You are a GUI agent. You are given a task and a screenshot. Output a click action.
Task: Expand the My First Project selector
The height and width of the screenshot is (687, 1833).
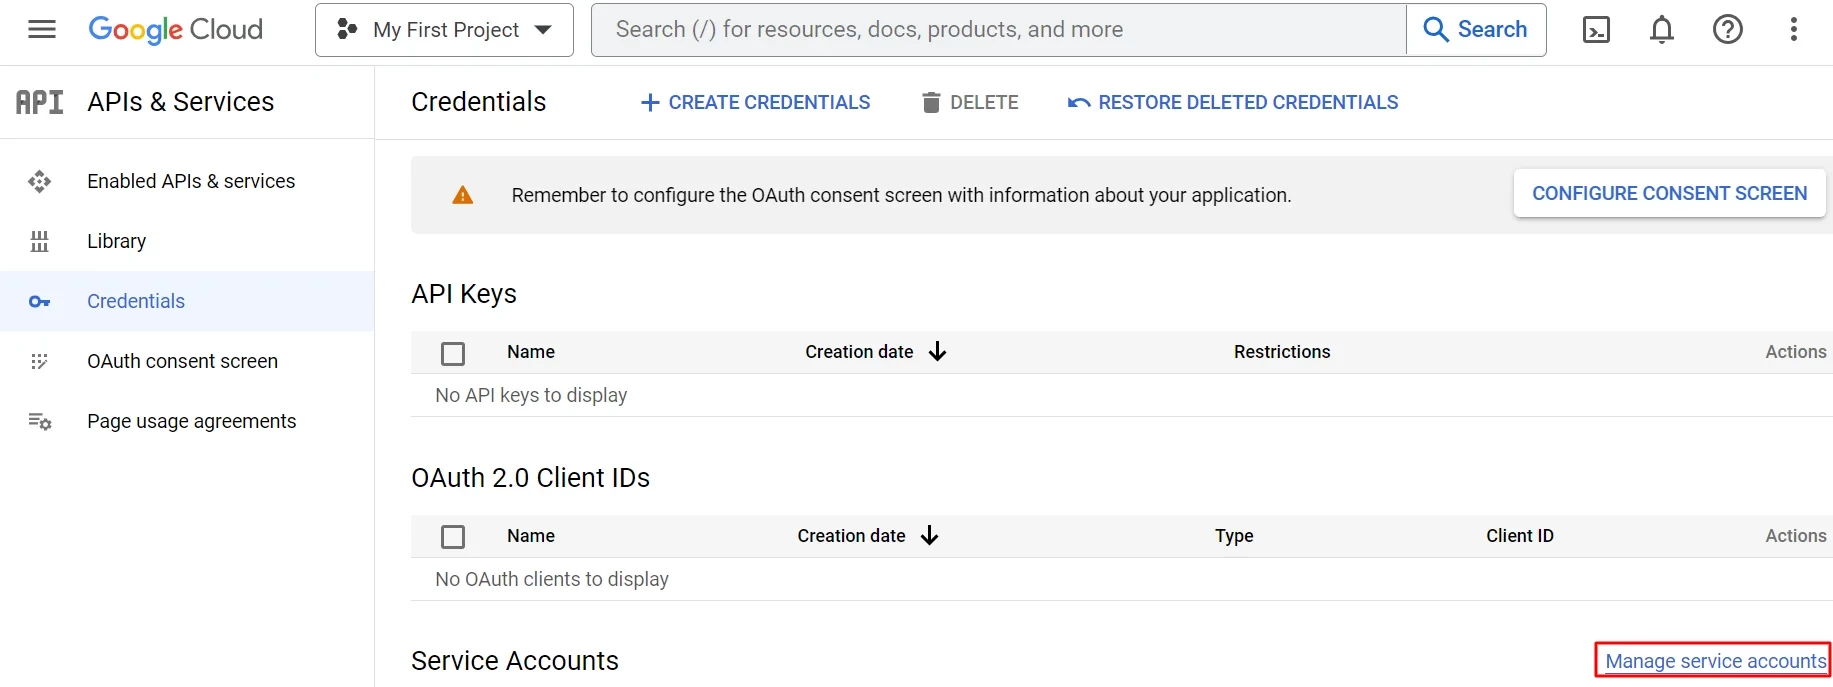pyautogui.click(x=444, y=30)
